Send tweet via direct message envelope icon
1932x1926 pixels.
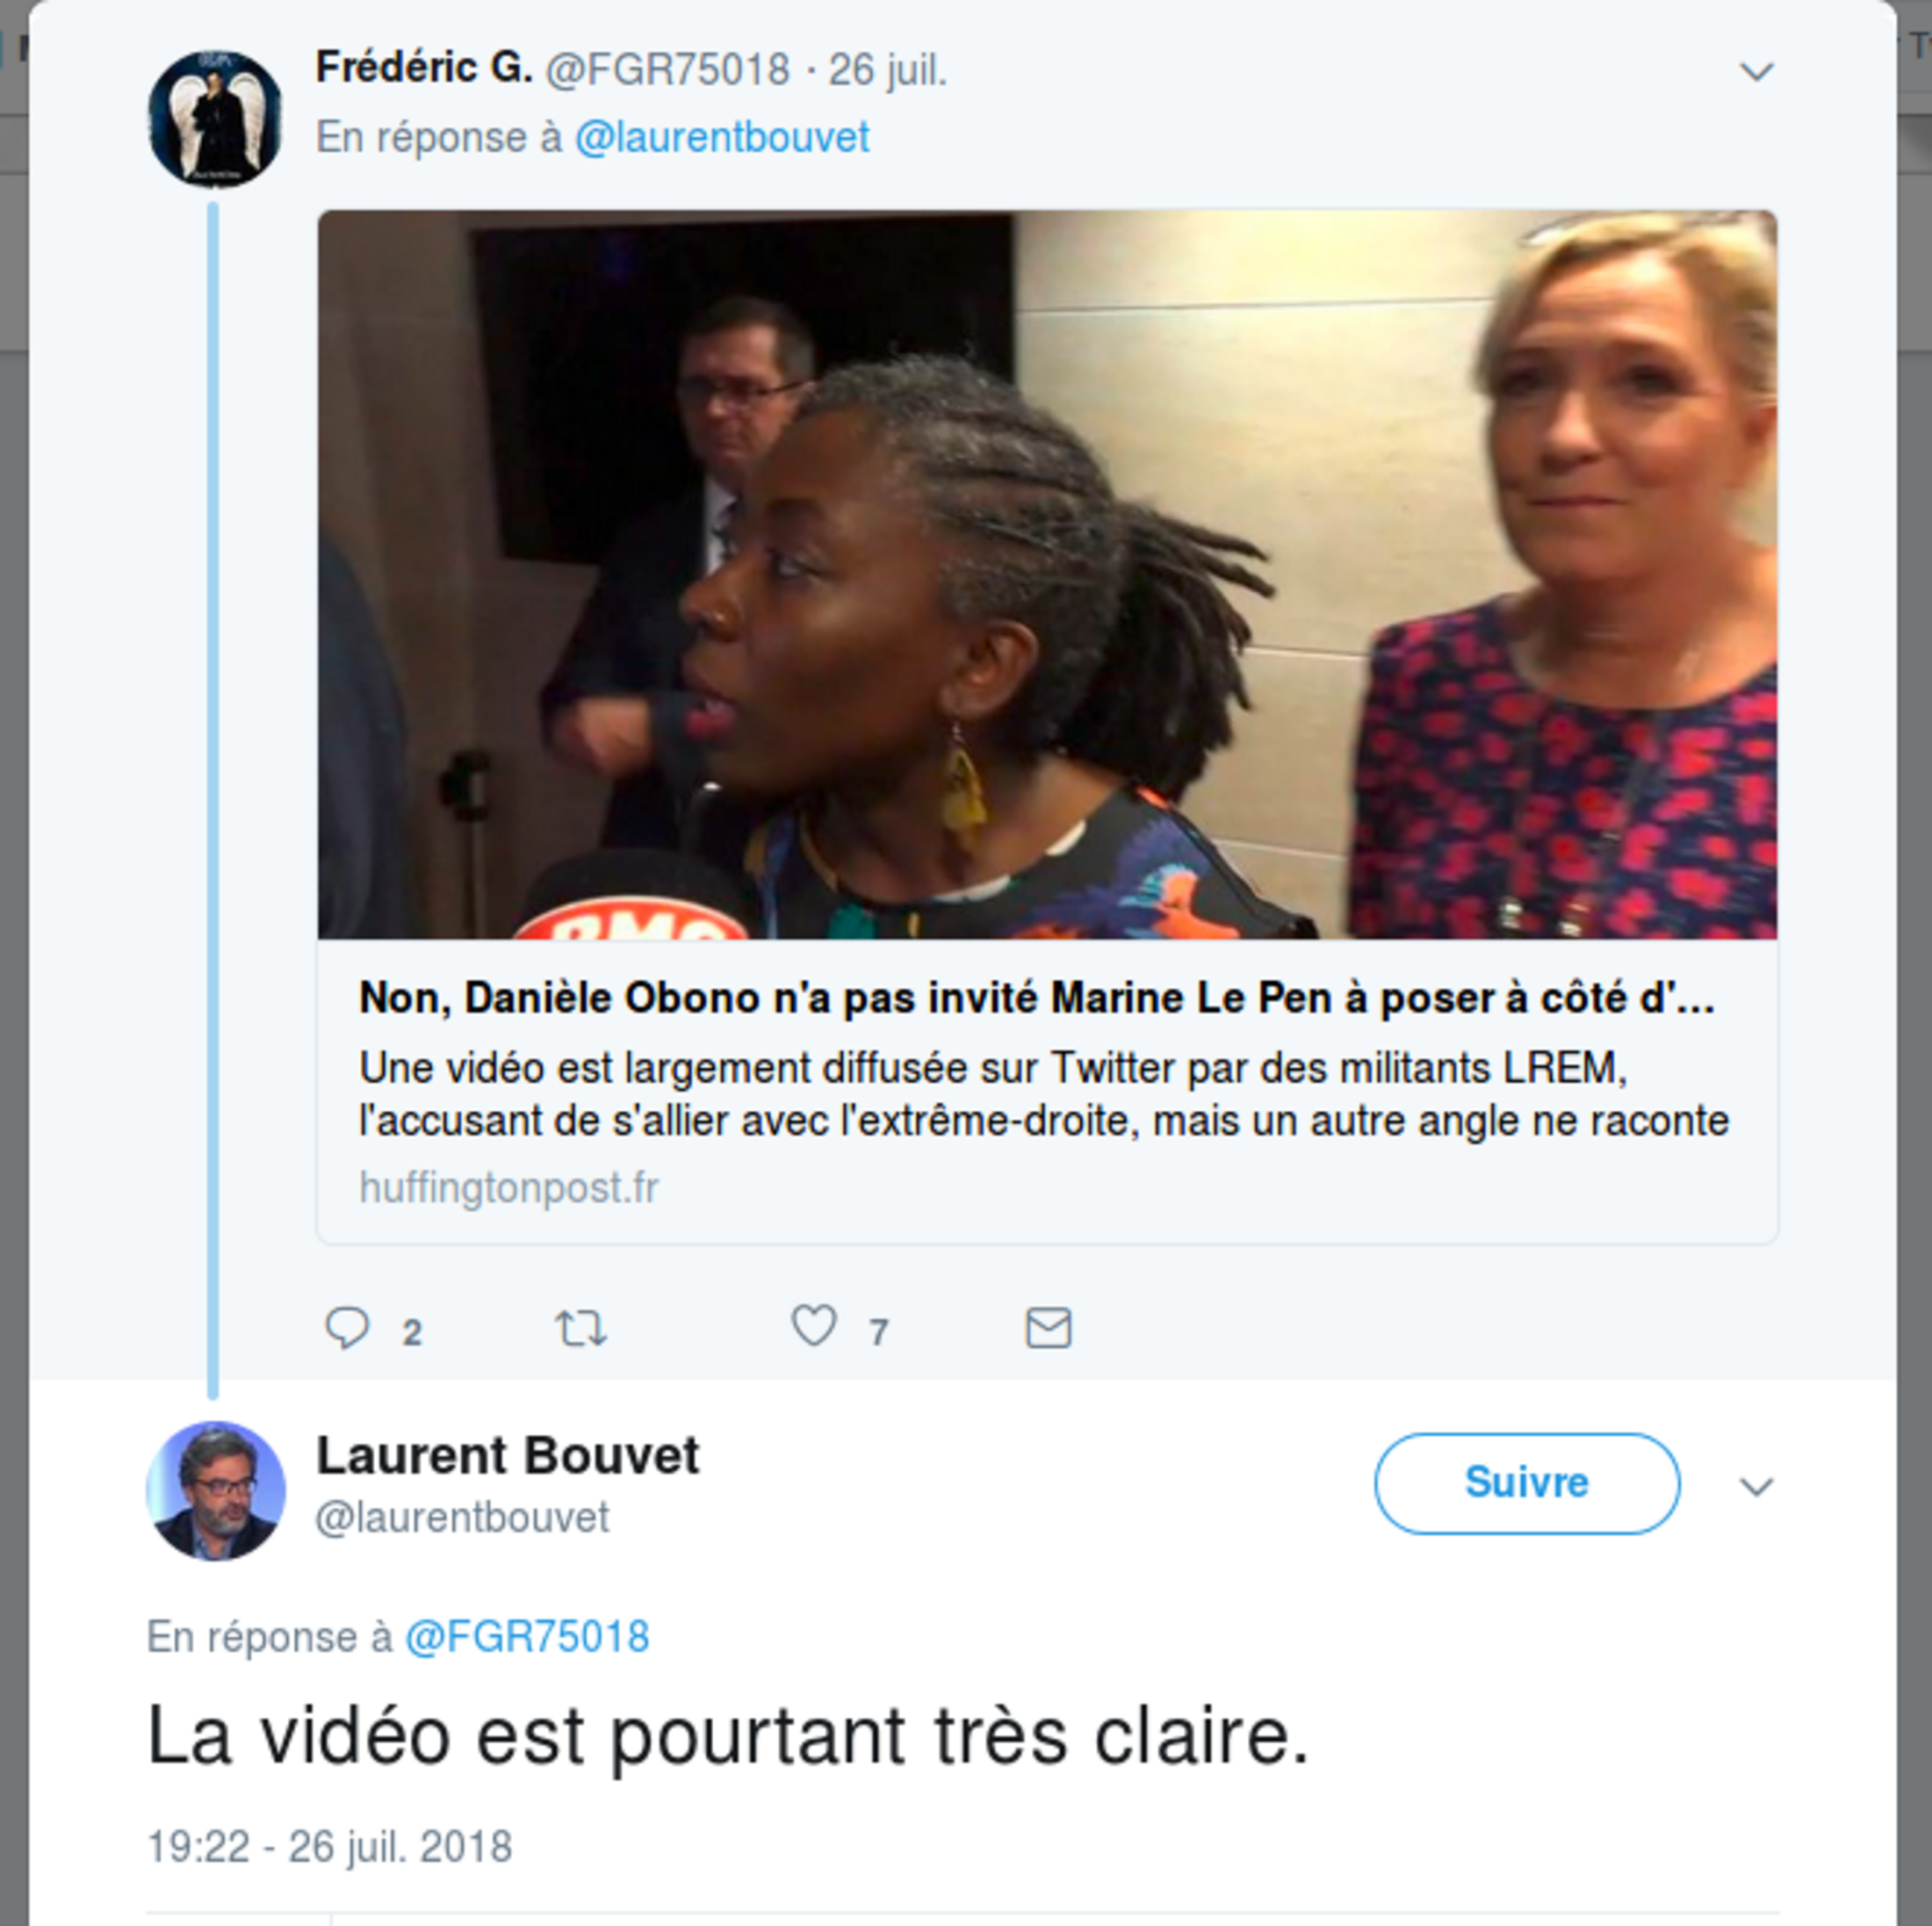click(1048, 1328)
